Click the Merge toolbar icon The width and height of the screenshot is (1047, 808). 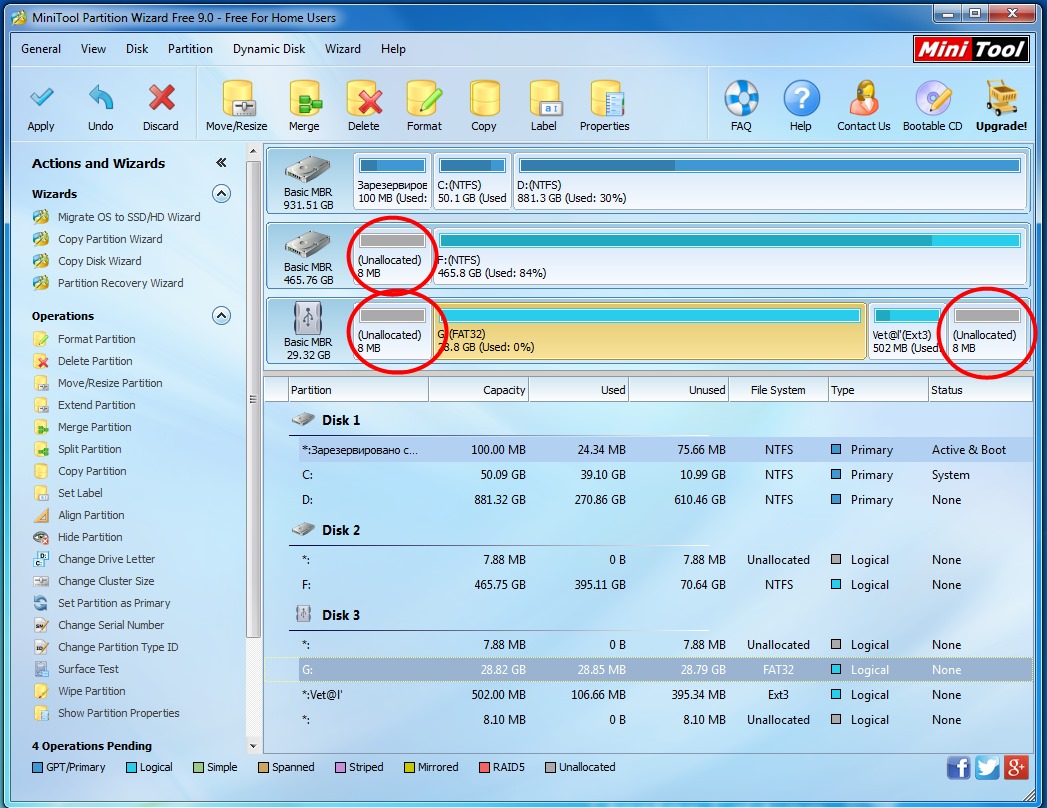tap(304, 97)
